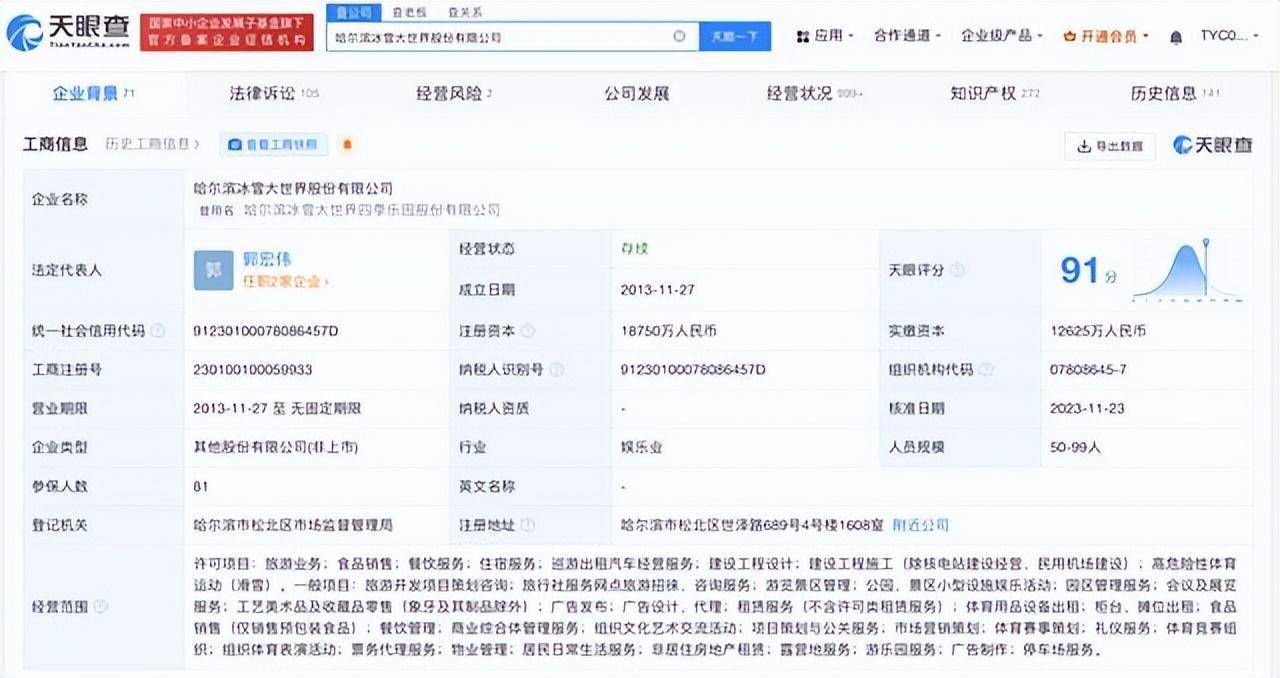This screenshot has height=678, width=1280.
Task: Click the 91分 score value
Action: coord(1088,270)
